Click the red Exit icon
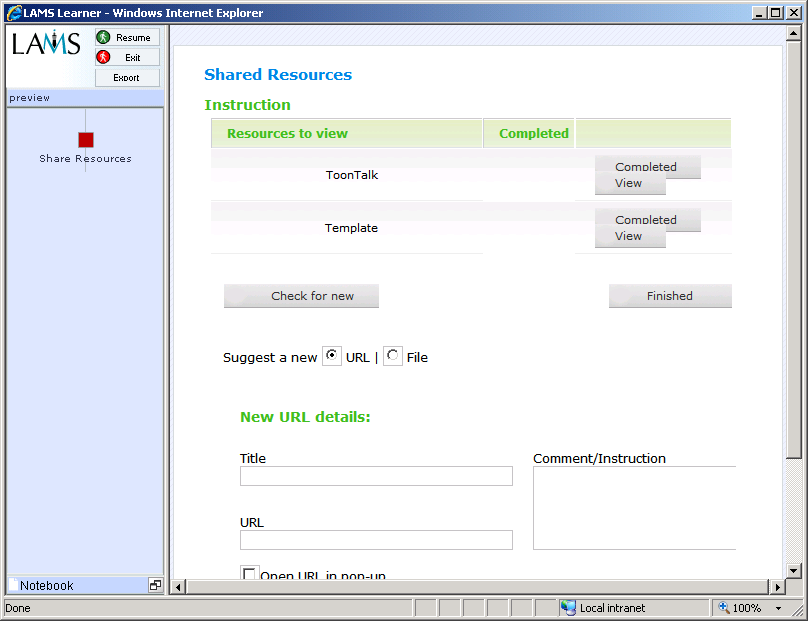The image size is (808, 621). click(x=103, y=57)
